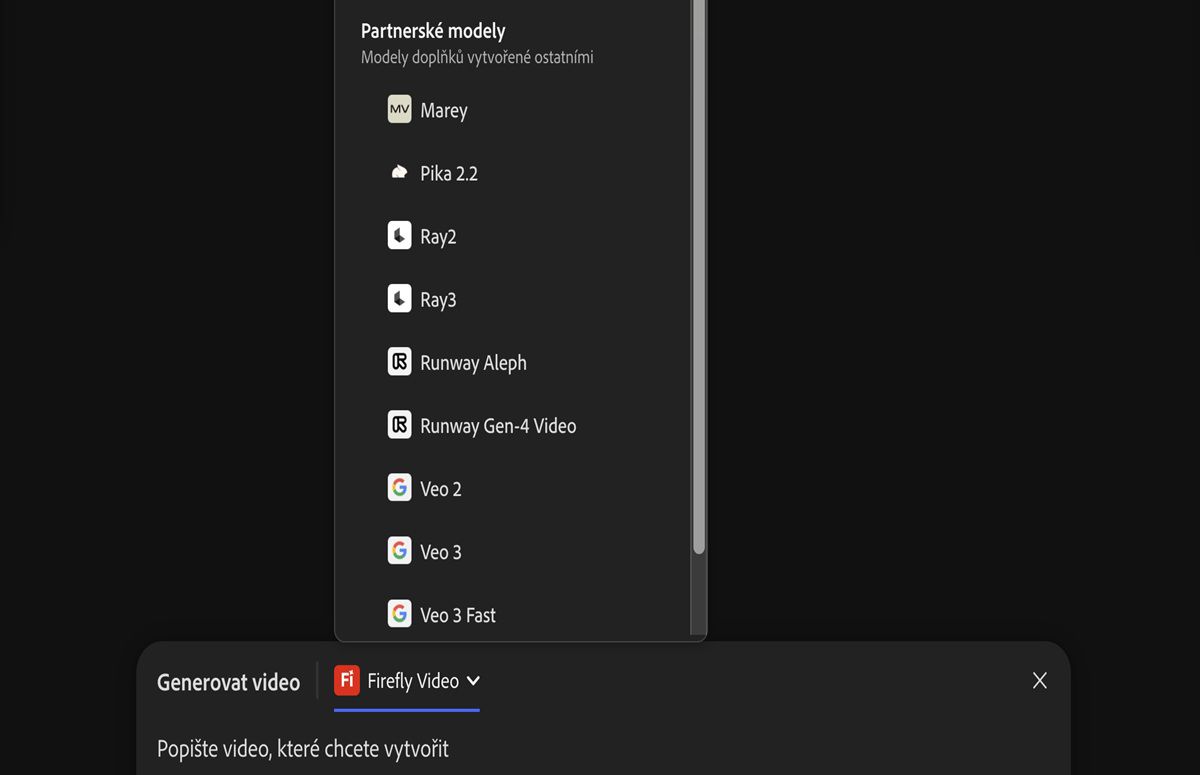The image size is (1200, 775).
Task: Select the Veo 3 model option
Action: (x=441, y=552)
